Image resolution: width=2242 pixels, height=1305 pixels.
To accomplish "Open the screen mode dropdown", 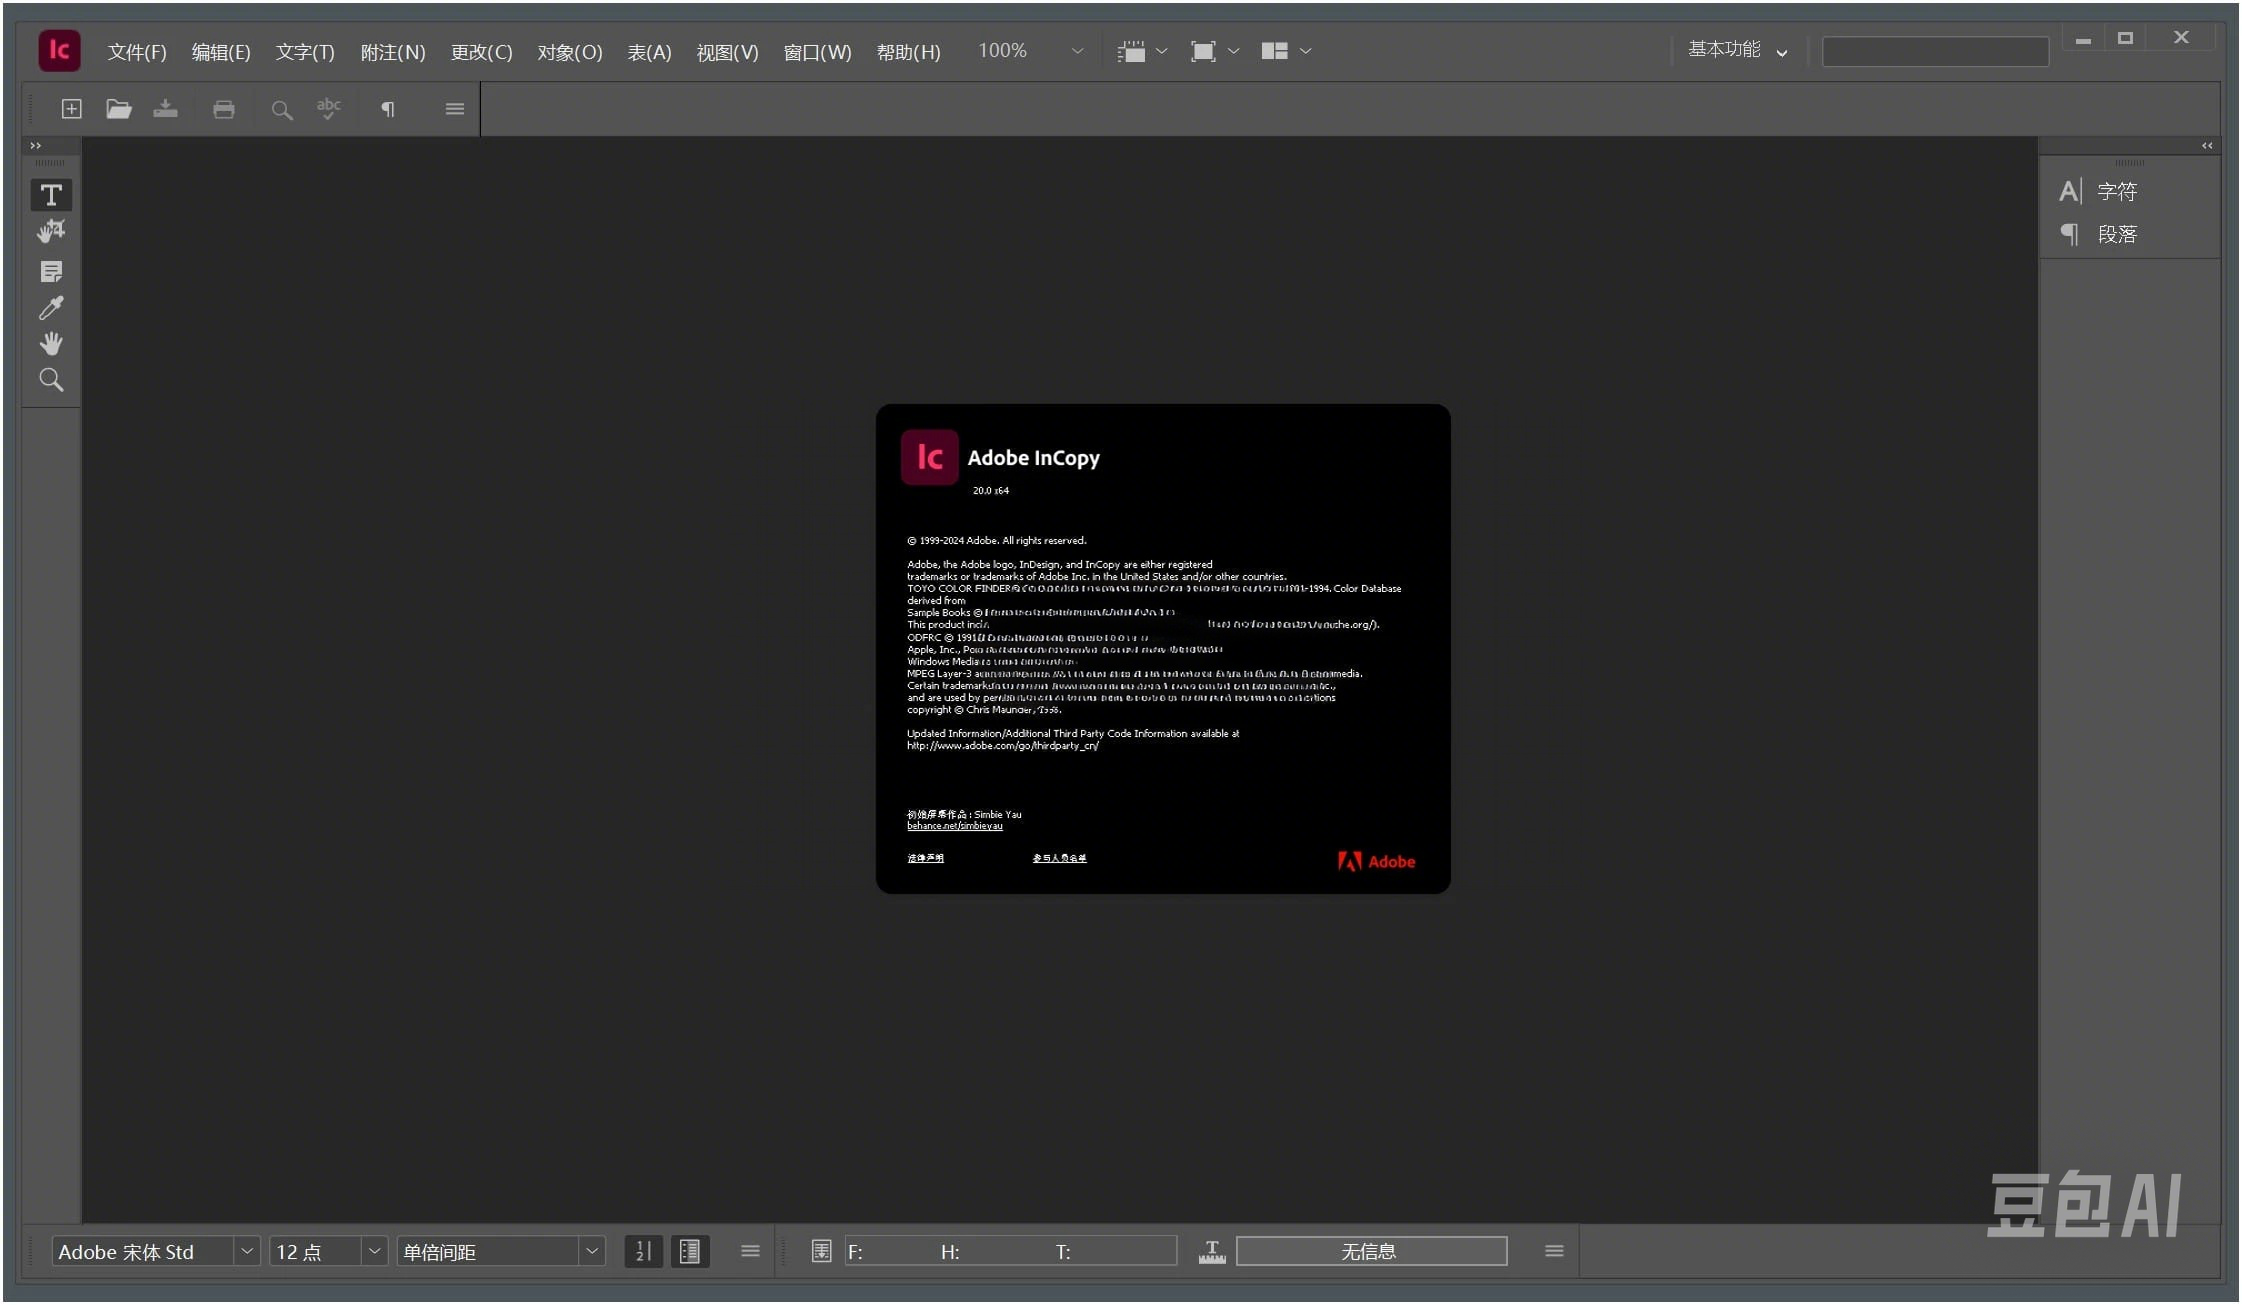I will pyautogui.click(x=1215, y=51).
